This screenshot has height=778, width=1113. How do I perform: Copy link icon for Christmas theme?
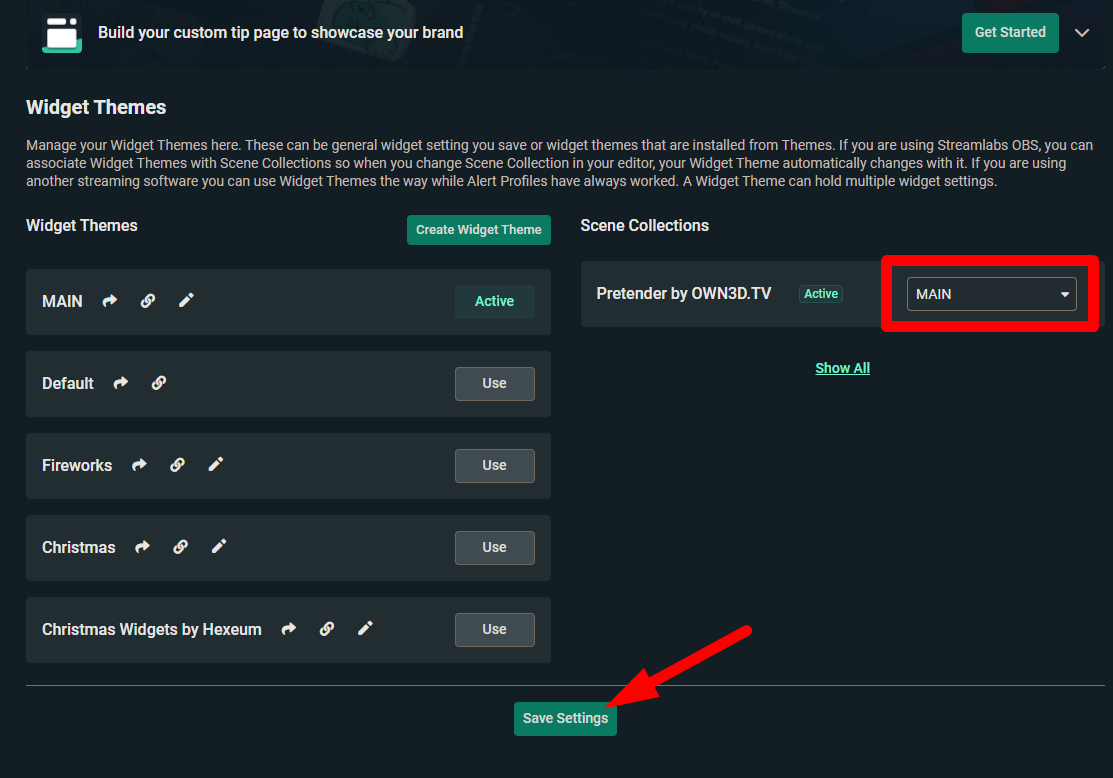pos(181,547)
